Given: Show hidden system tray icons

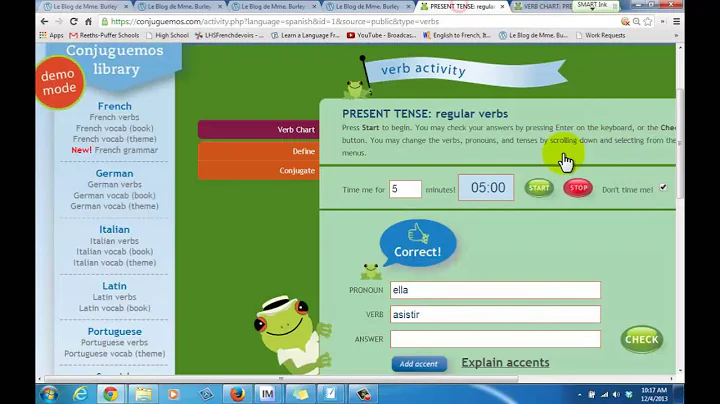Looking at the screenshot, I should (579, 394).
